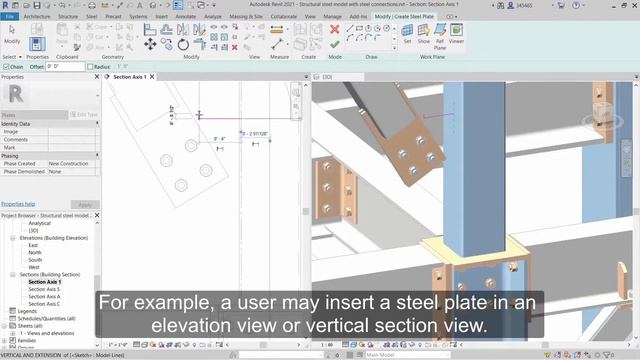Screen dimensions: 640x360
Task: Select the Rectangle draw tool
Action: coord(359,28)
